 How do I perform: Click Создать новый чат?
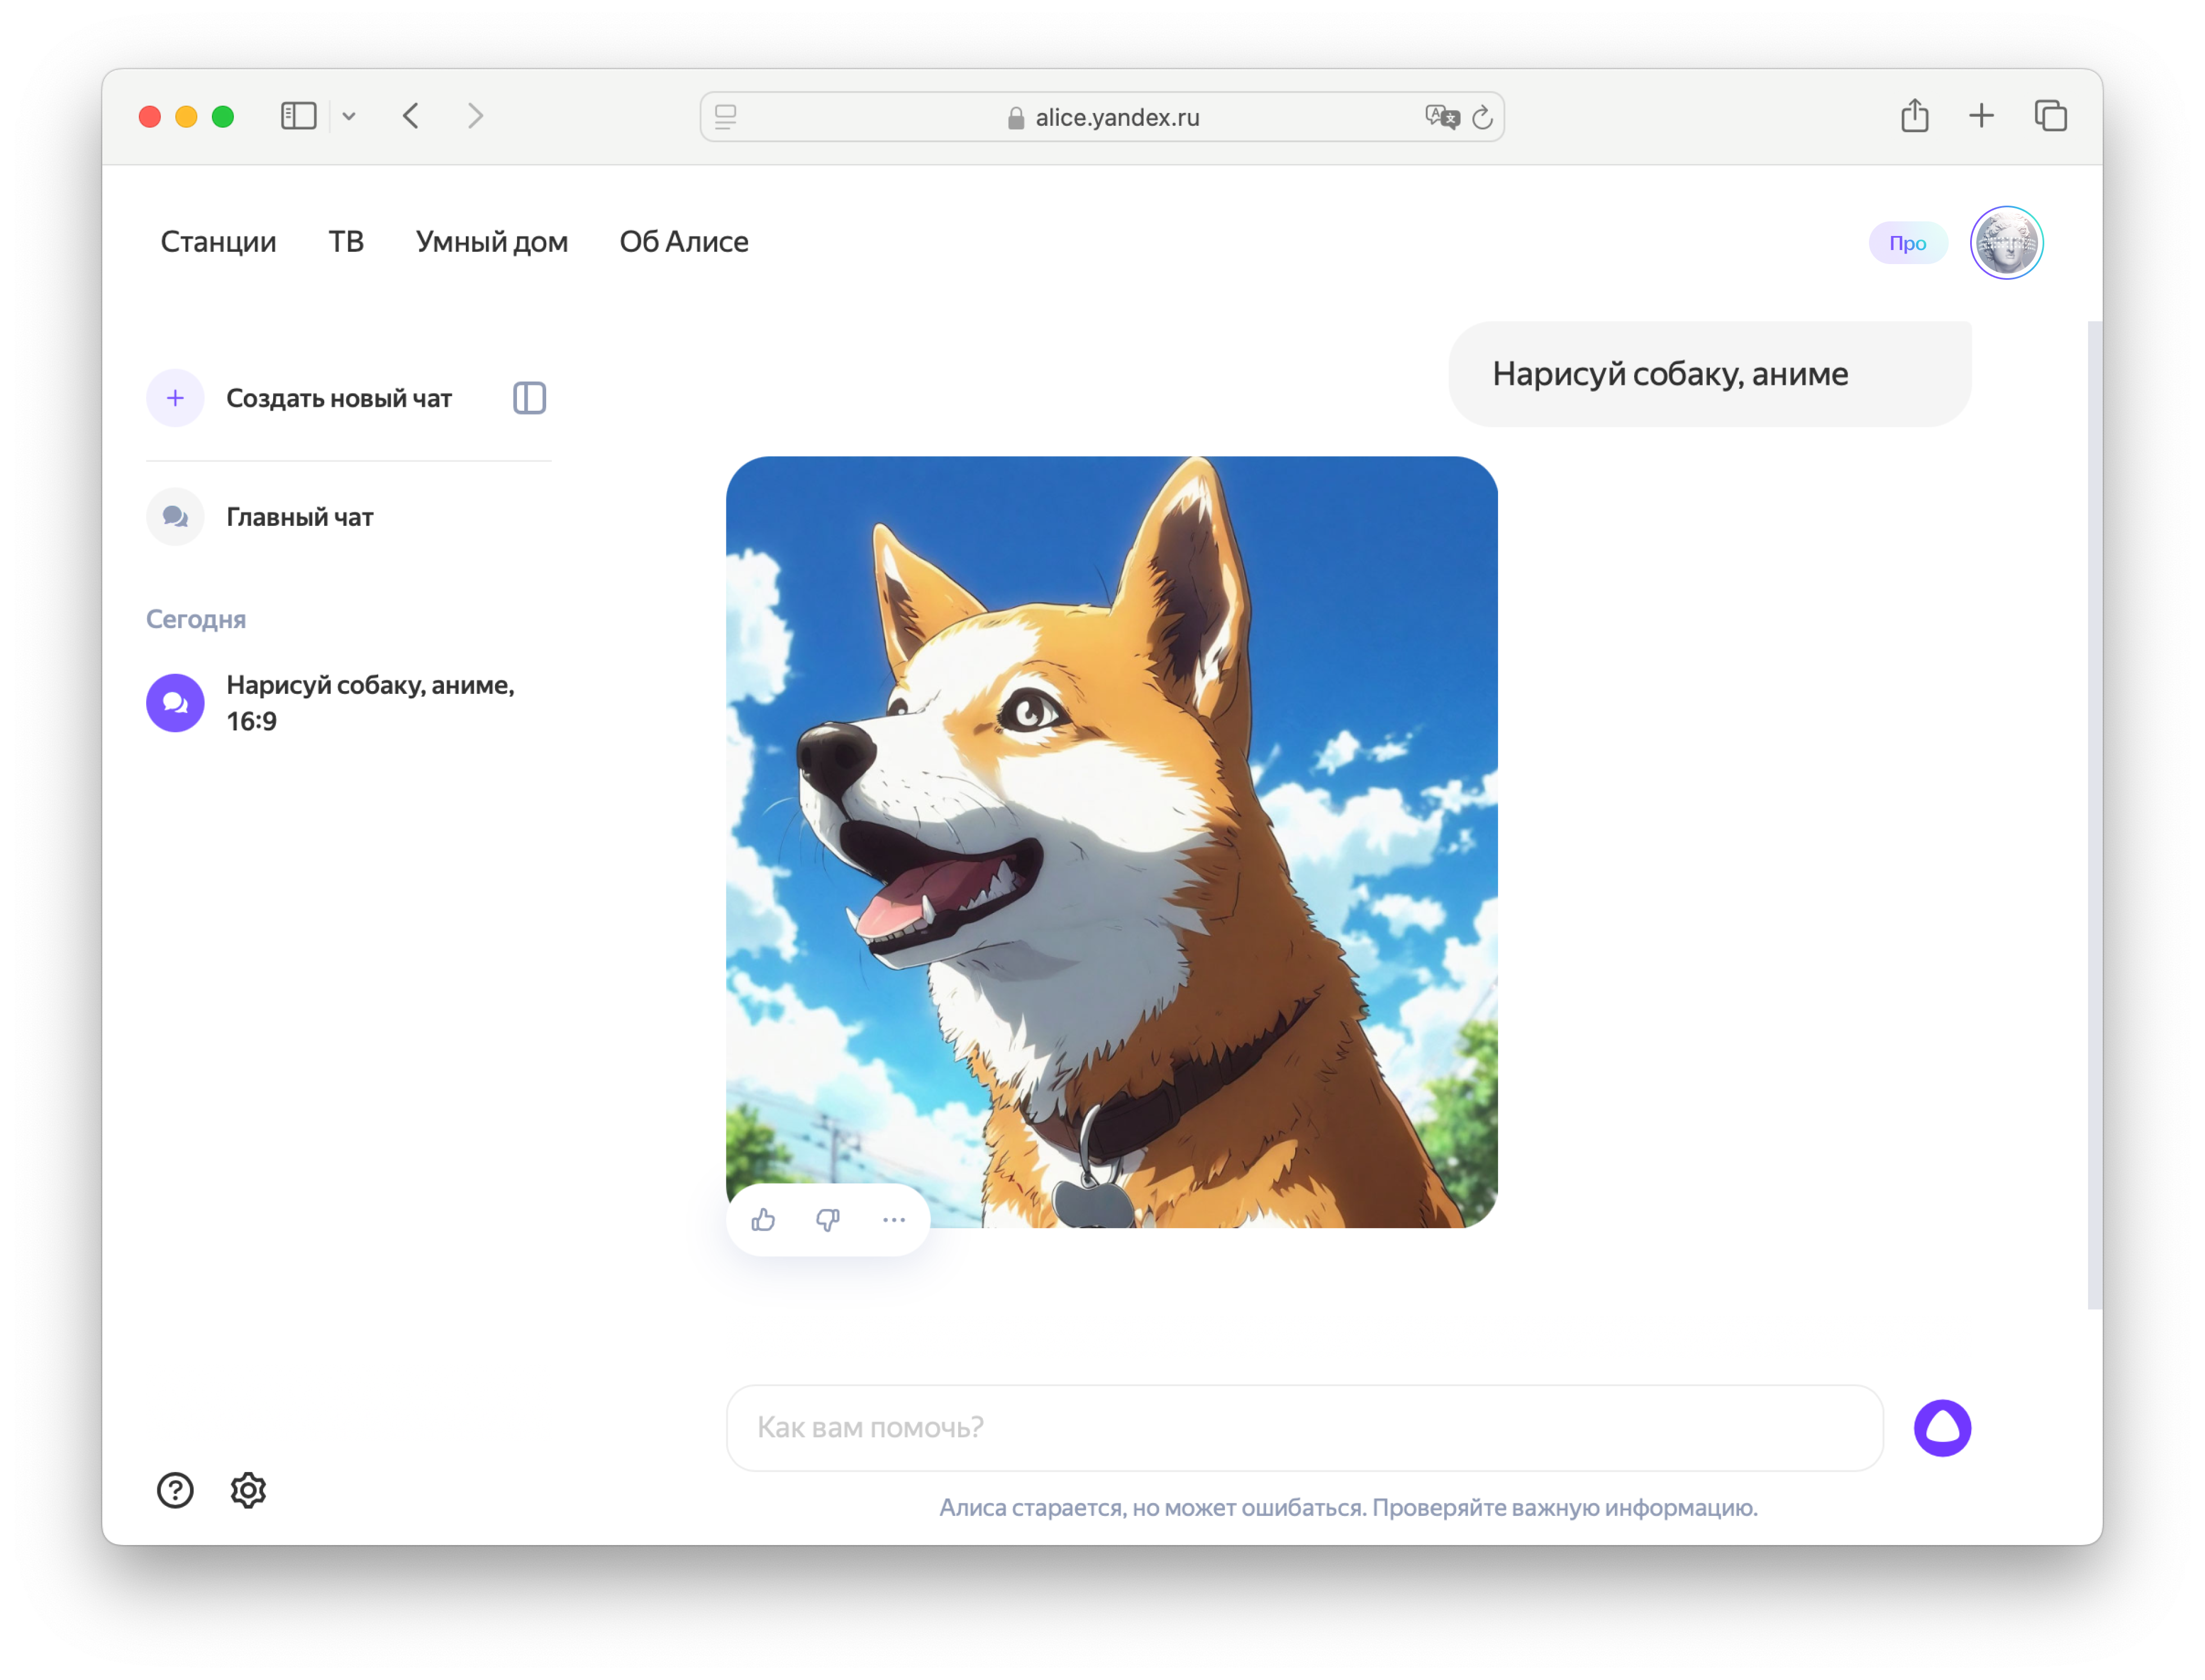[x=339, y=398]
